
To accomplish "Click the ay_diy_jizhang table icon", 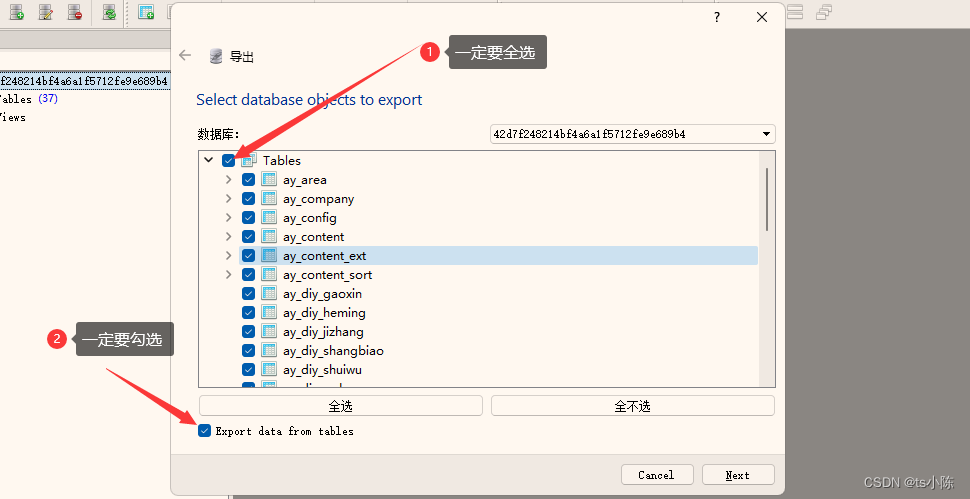I will 268,331.
